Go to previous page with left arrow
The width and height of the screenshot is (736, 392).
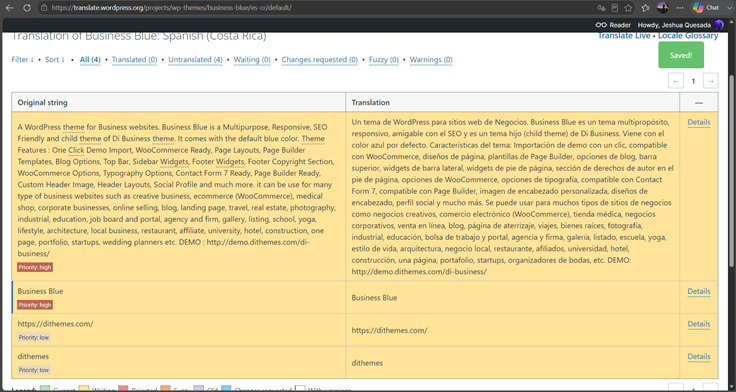676,81
